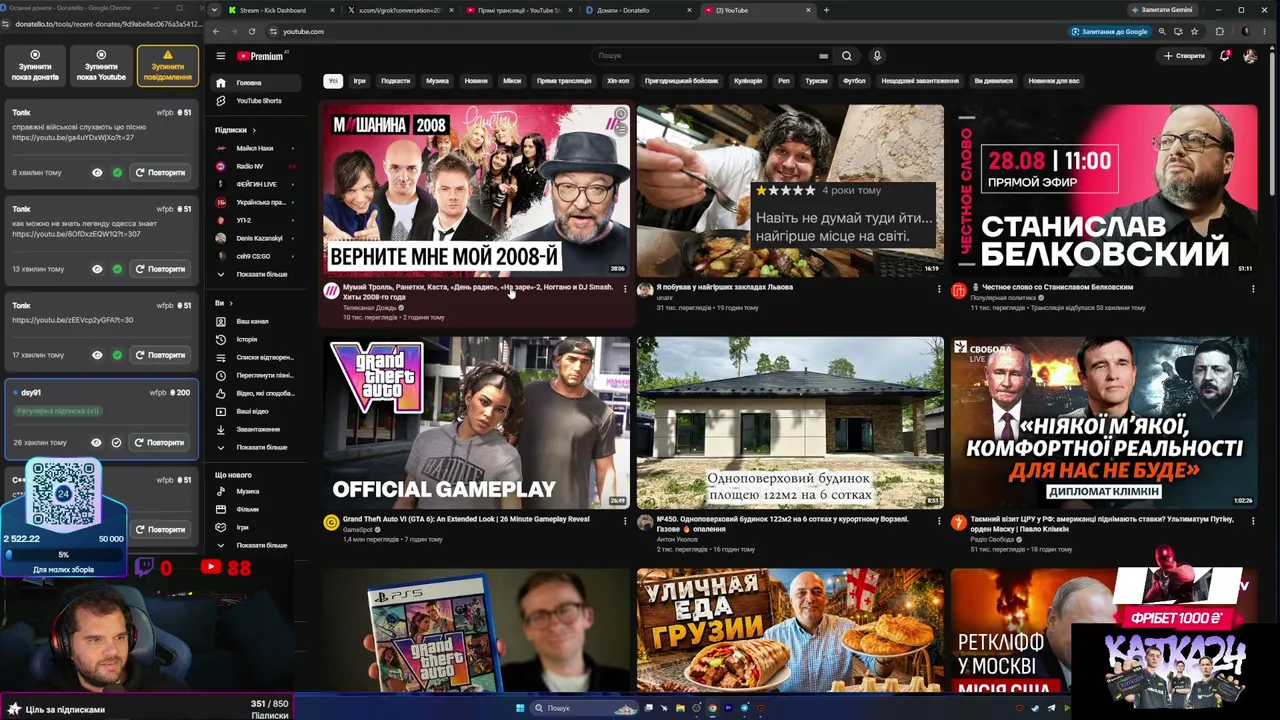1280x720 pixels.
Task: Open a new browser tab
Action: (826, 10)
